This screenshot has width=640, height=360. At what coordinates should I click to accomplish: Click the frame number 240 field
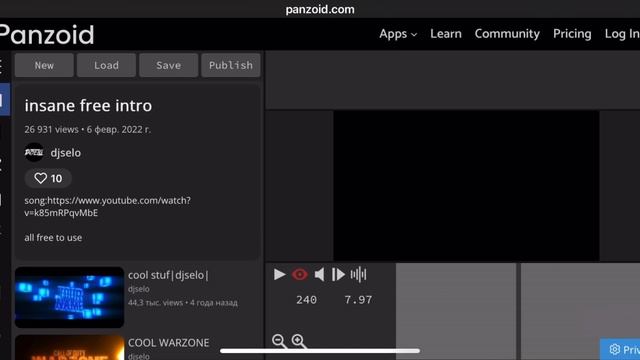(x=307, y=300)
